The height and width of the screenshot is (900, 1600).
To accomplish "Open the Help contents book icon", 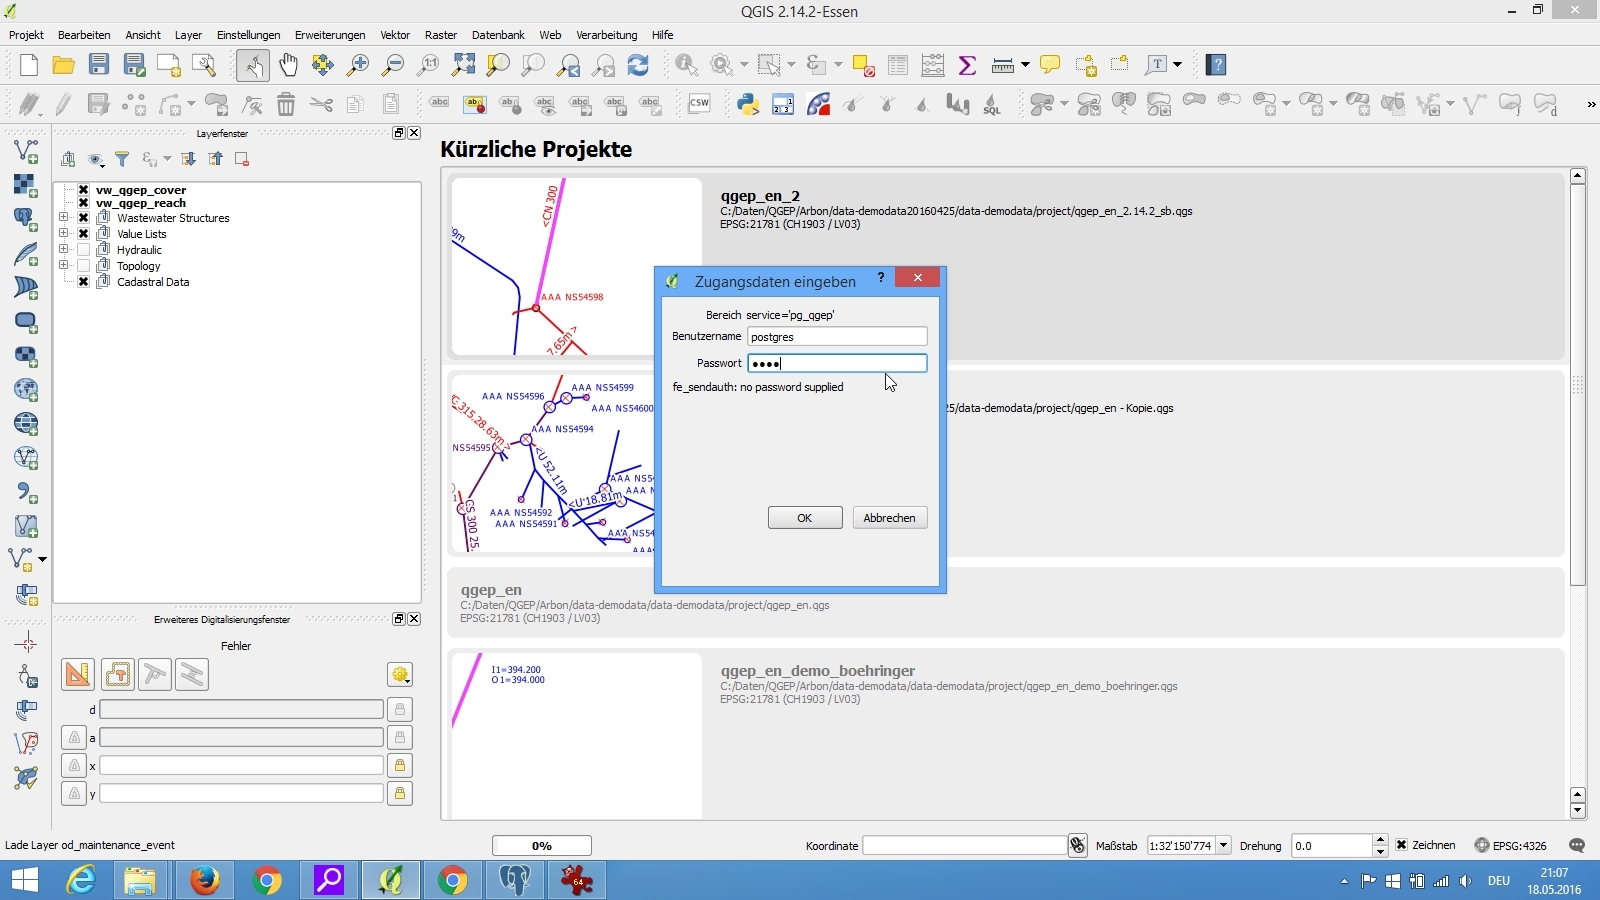I will (x=1216, y=65).
